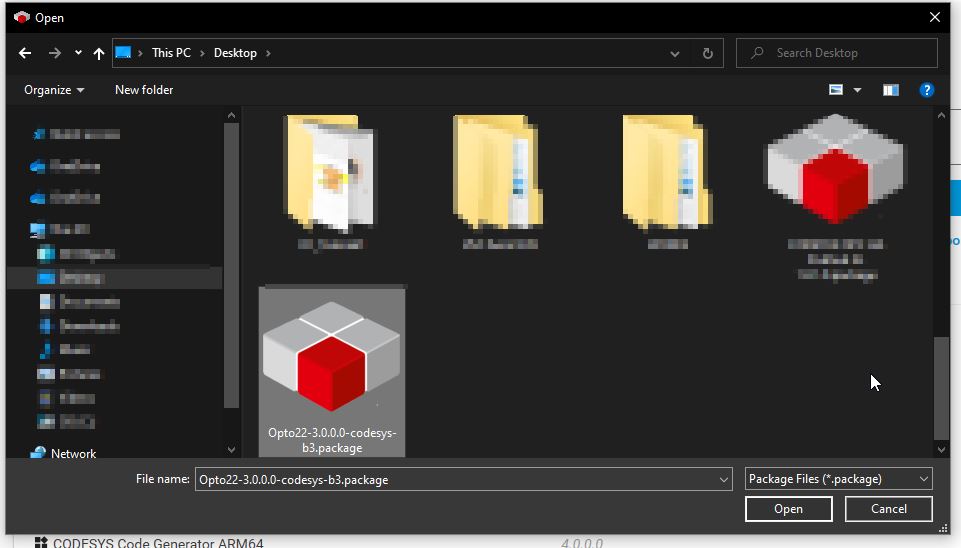Select the Opto22-3.0.0.0-codesys-b3.package file
The width and height of the screenshot is (961, 548).
[x=332, y=372]
